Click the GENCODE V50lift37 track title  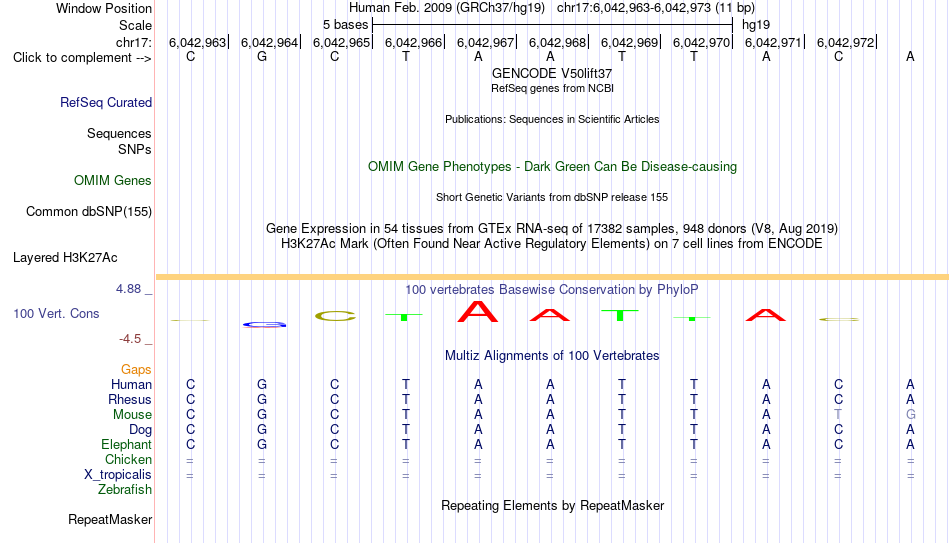pos(552,73)
